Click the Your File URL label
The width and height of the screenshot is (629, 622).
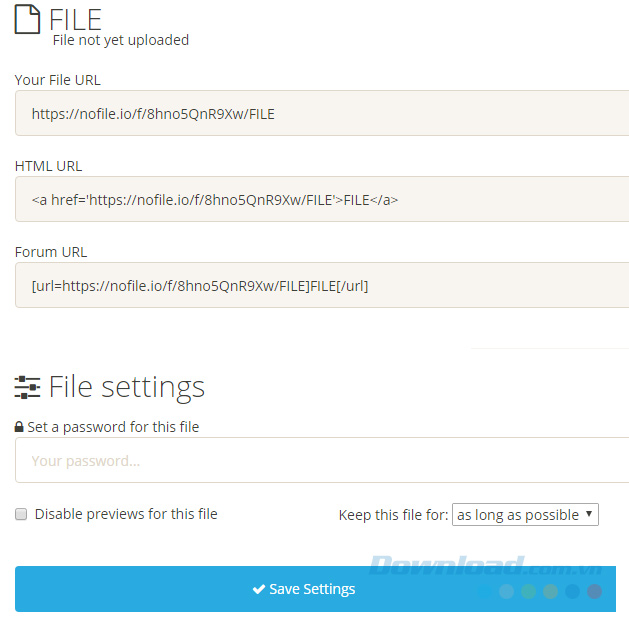[x=57, y=80]
